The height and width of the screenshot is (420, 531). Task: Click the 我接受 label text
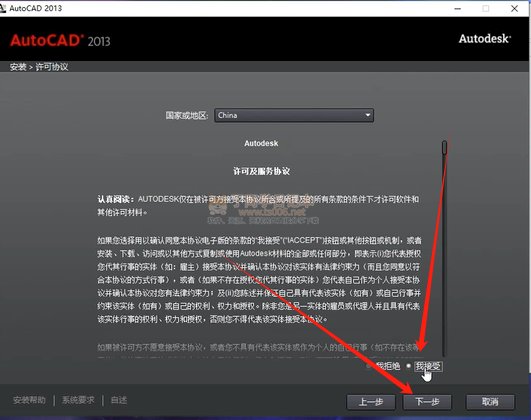tap(428, 366)
